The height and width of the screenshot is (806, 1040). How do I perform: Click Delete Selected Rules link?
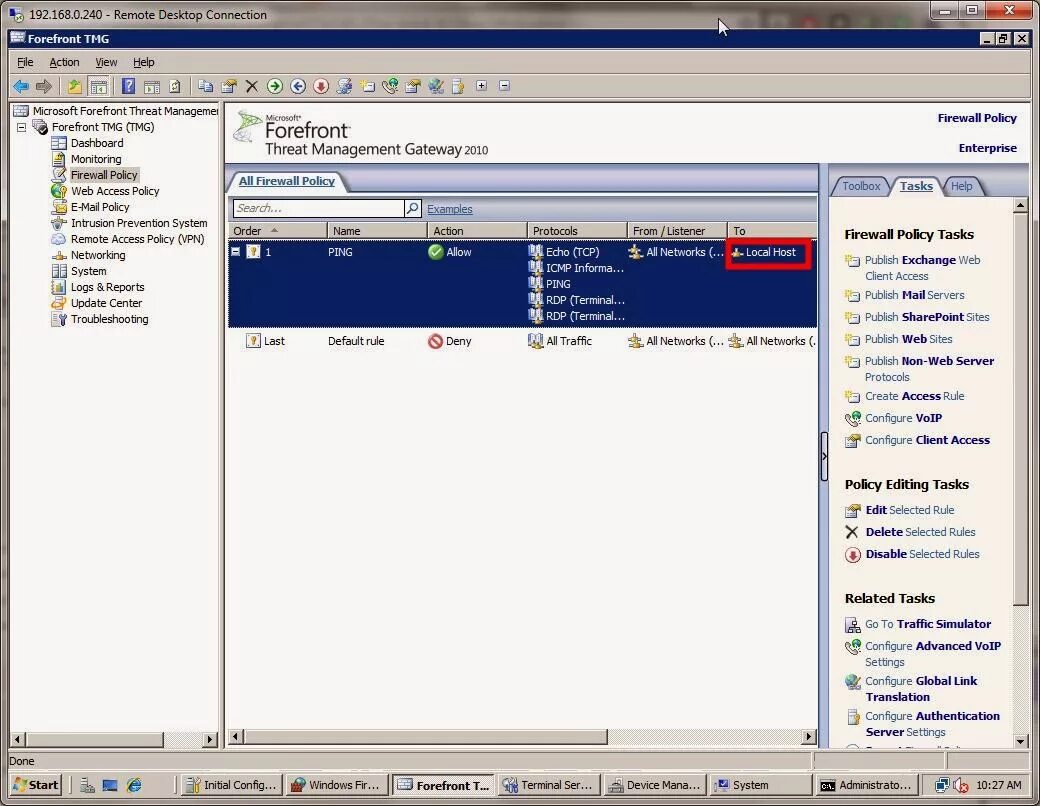point(920,532)
